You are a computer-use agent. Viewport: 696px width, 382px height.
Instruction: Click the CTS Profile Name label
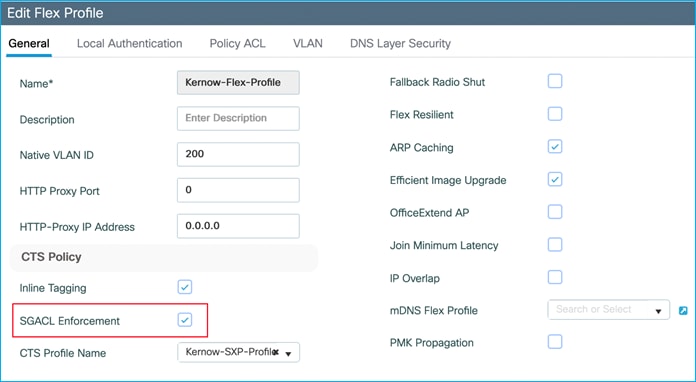[x=63, y=353]
